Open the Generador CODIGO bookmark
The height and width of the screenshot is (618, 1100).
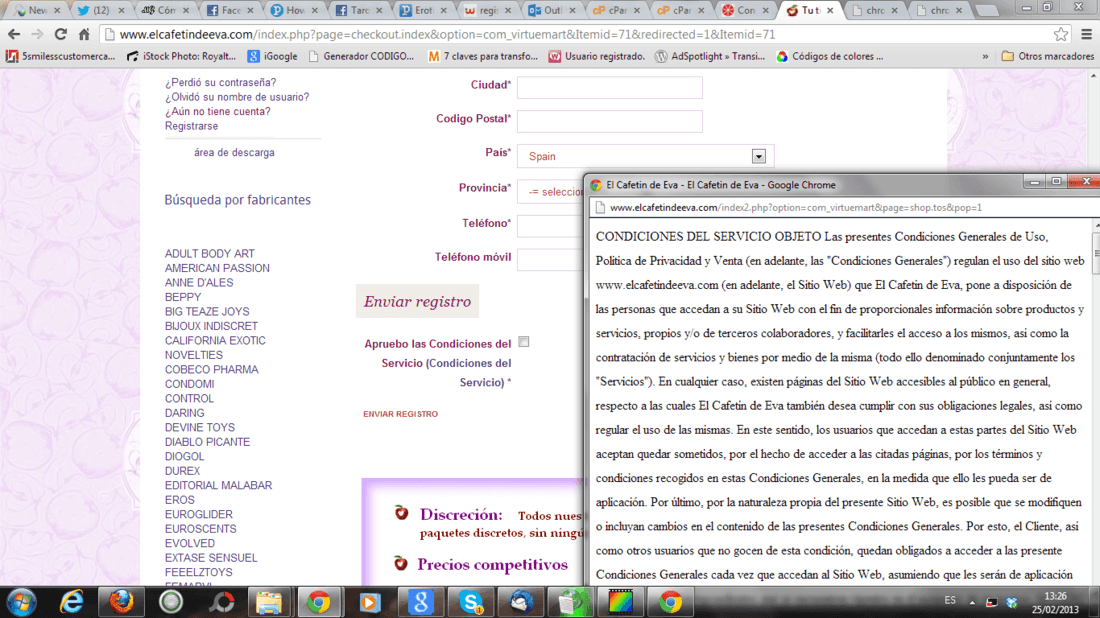pyautogui.click(x=361, y=56)
